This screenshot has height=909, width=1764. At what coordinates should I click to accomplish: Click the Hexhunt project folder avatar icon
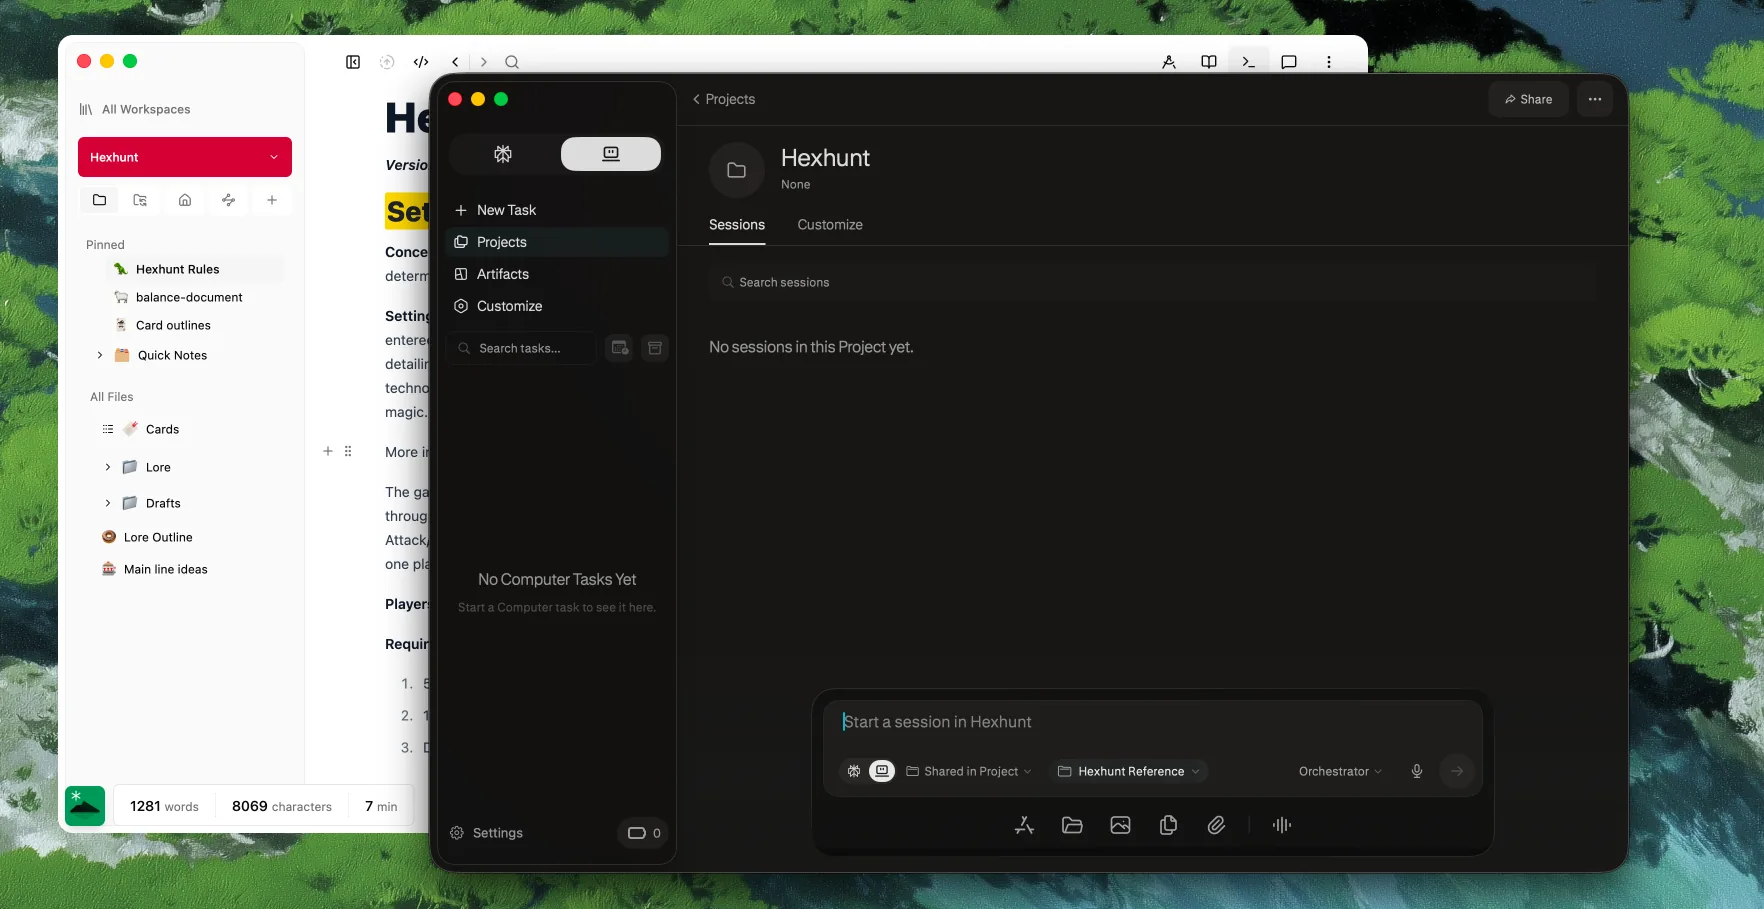pos(737,170)
